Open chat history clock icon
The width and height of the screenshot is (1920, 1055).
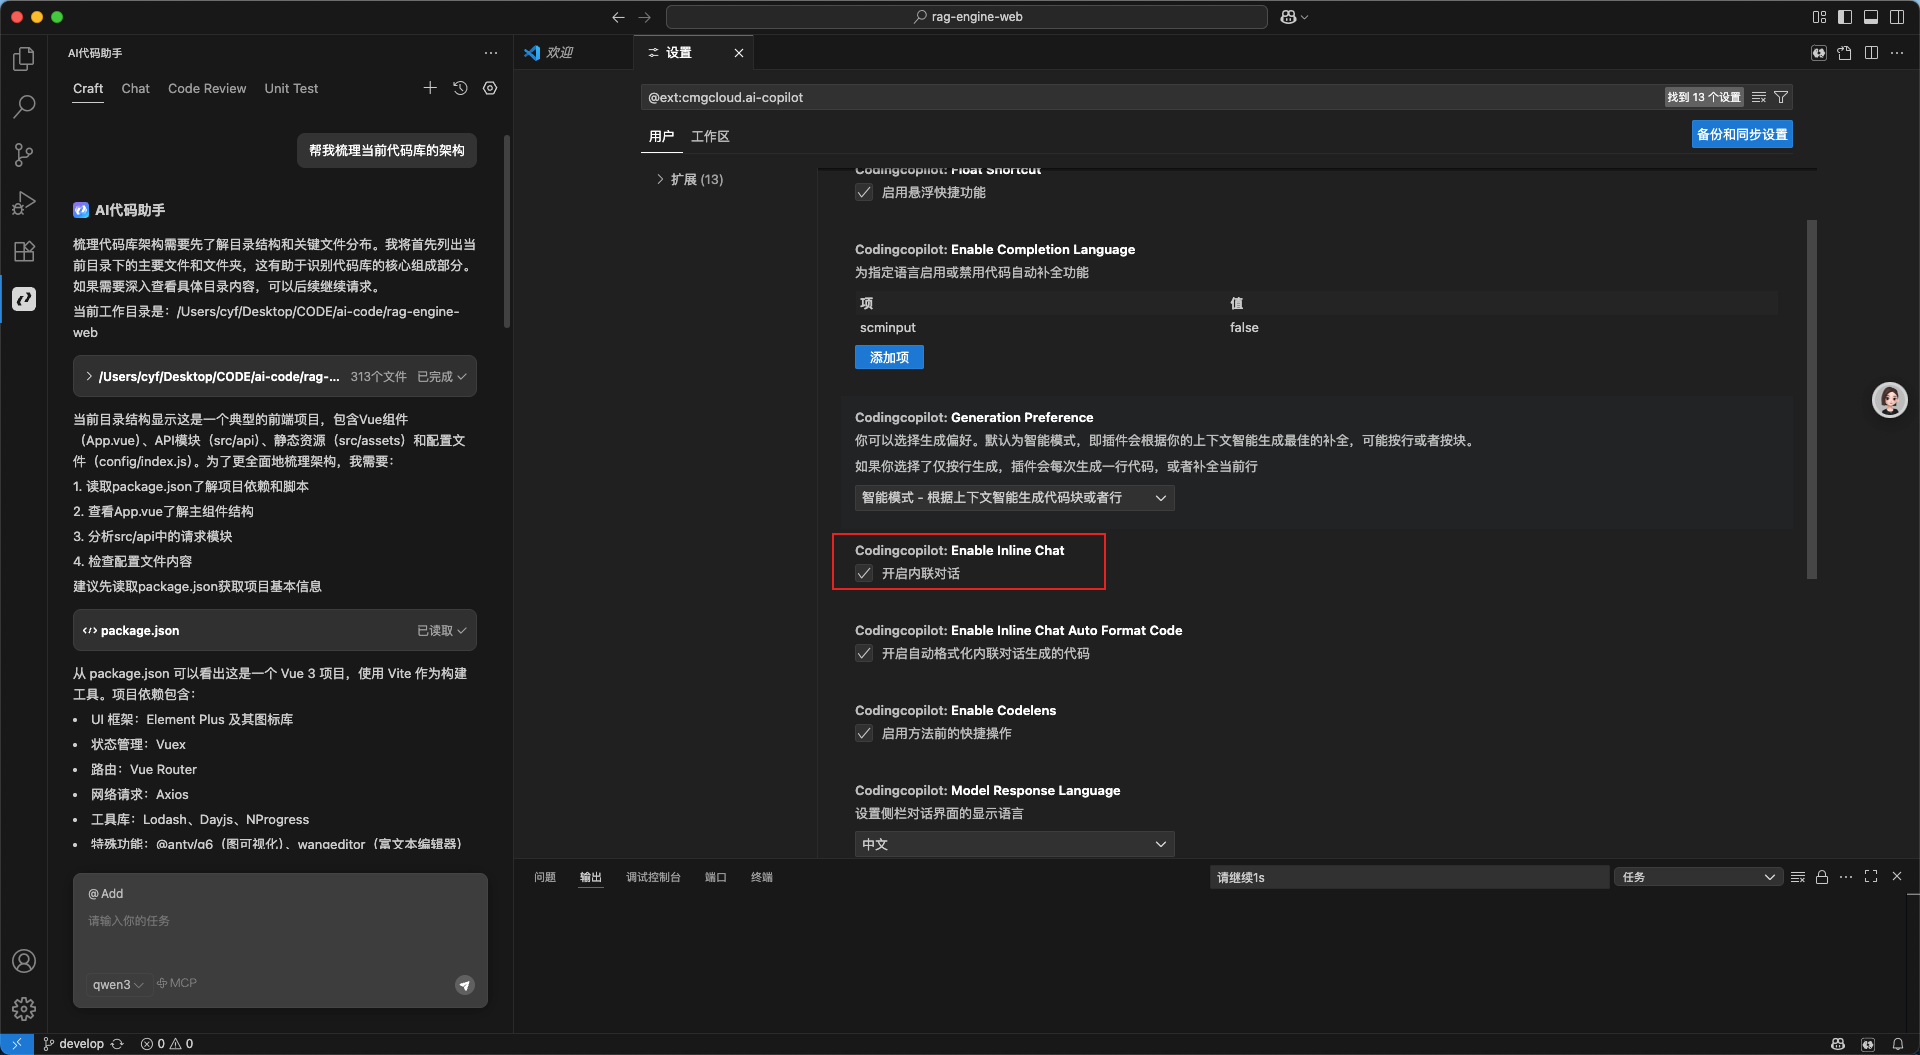[460, 88]
